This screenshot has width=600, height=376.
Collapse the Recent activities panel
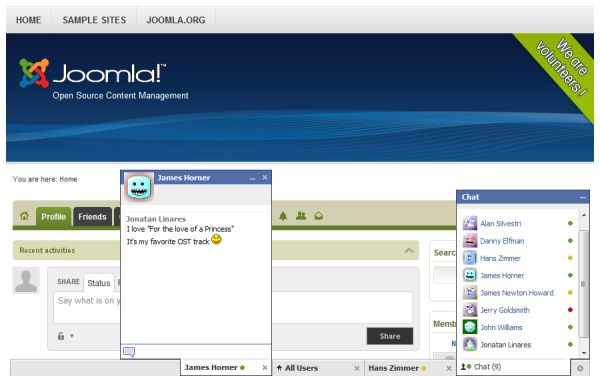tap(409, 251)
